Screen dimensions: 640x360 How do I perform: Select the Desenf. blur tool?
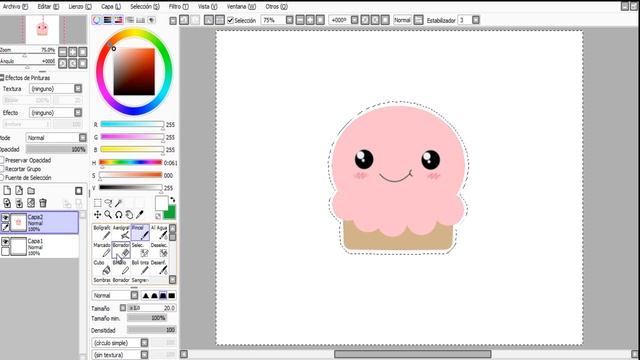159,267
